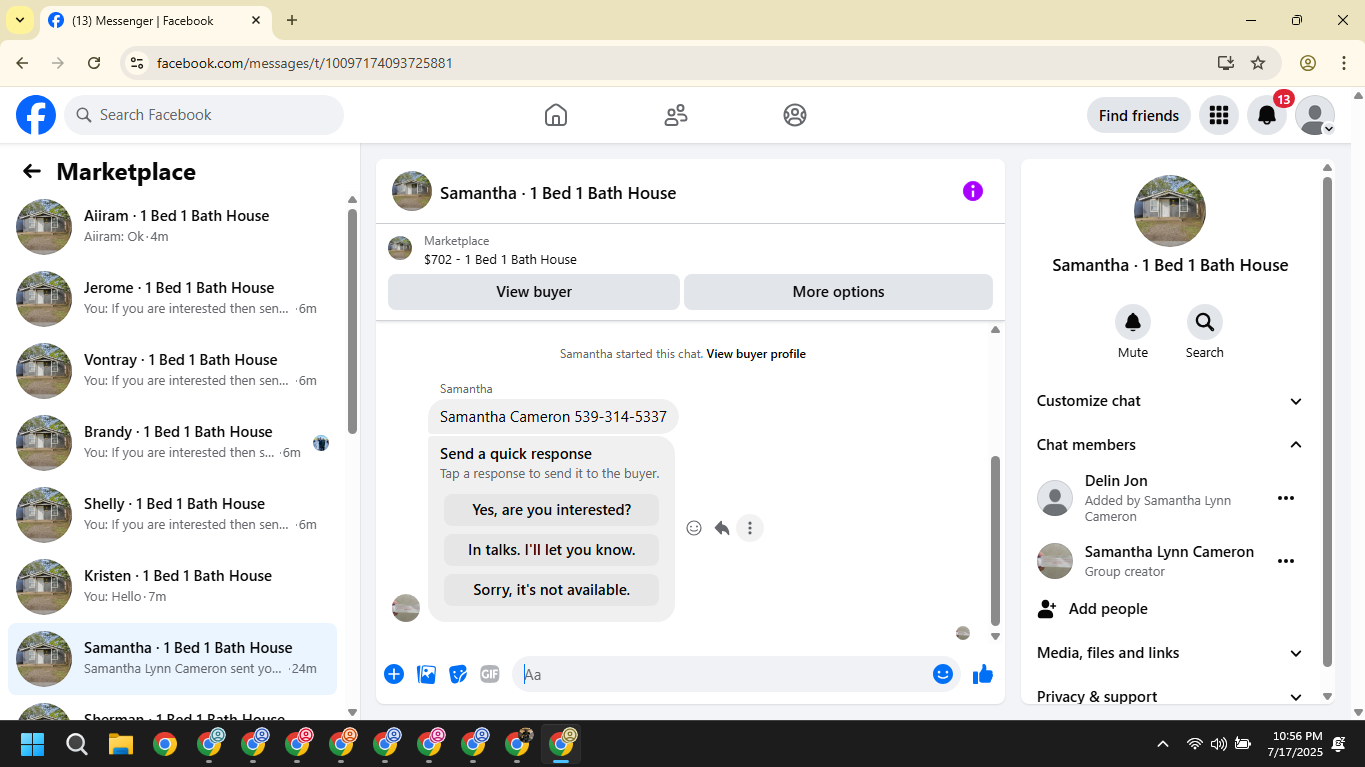Click the Facebook logo
Screen dimensions: 1365x767
[x=36, y=115]
